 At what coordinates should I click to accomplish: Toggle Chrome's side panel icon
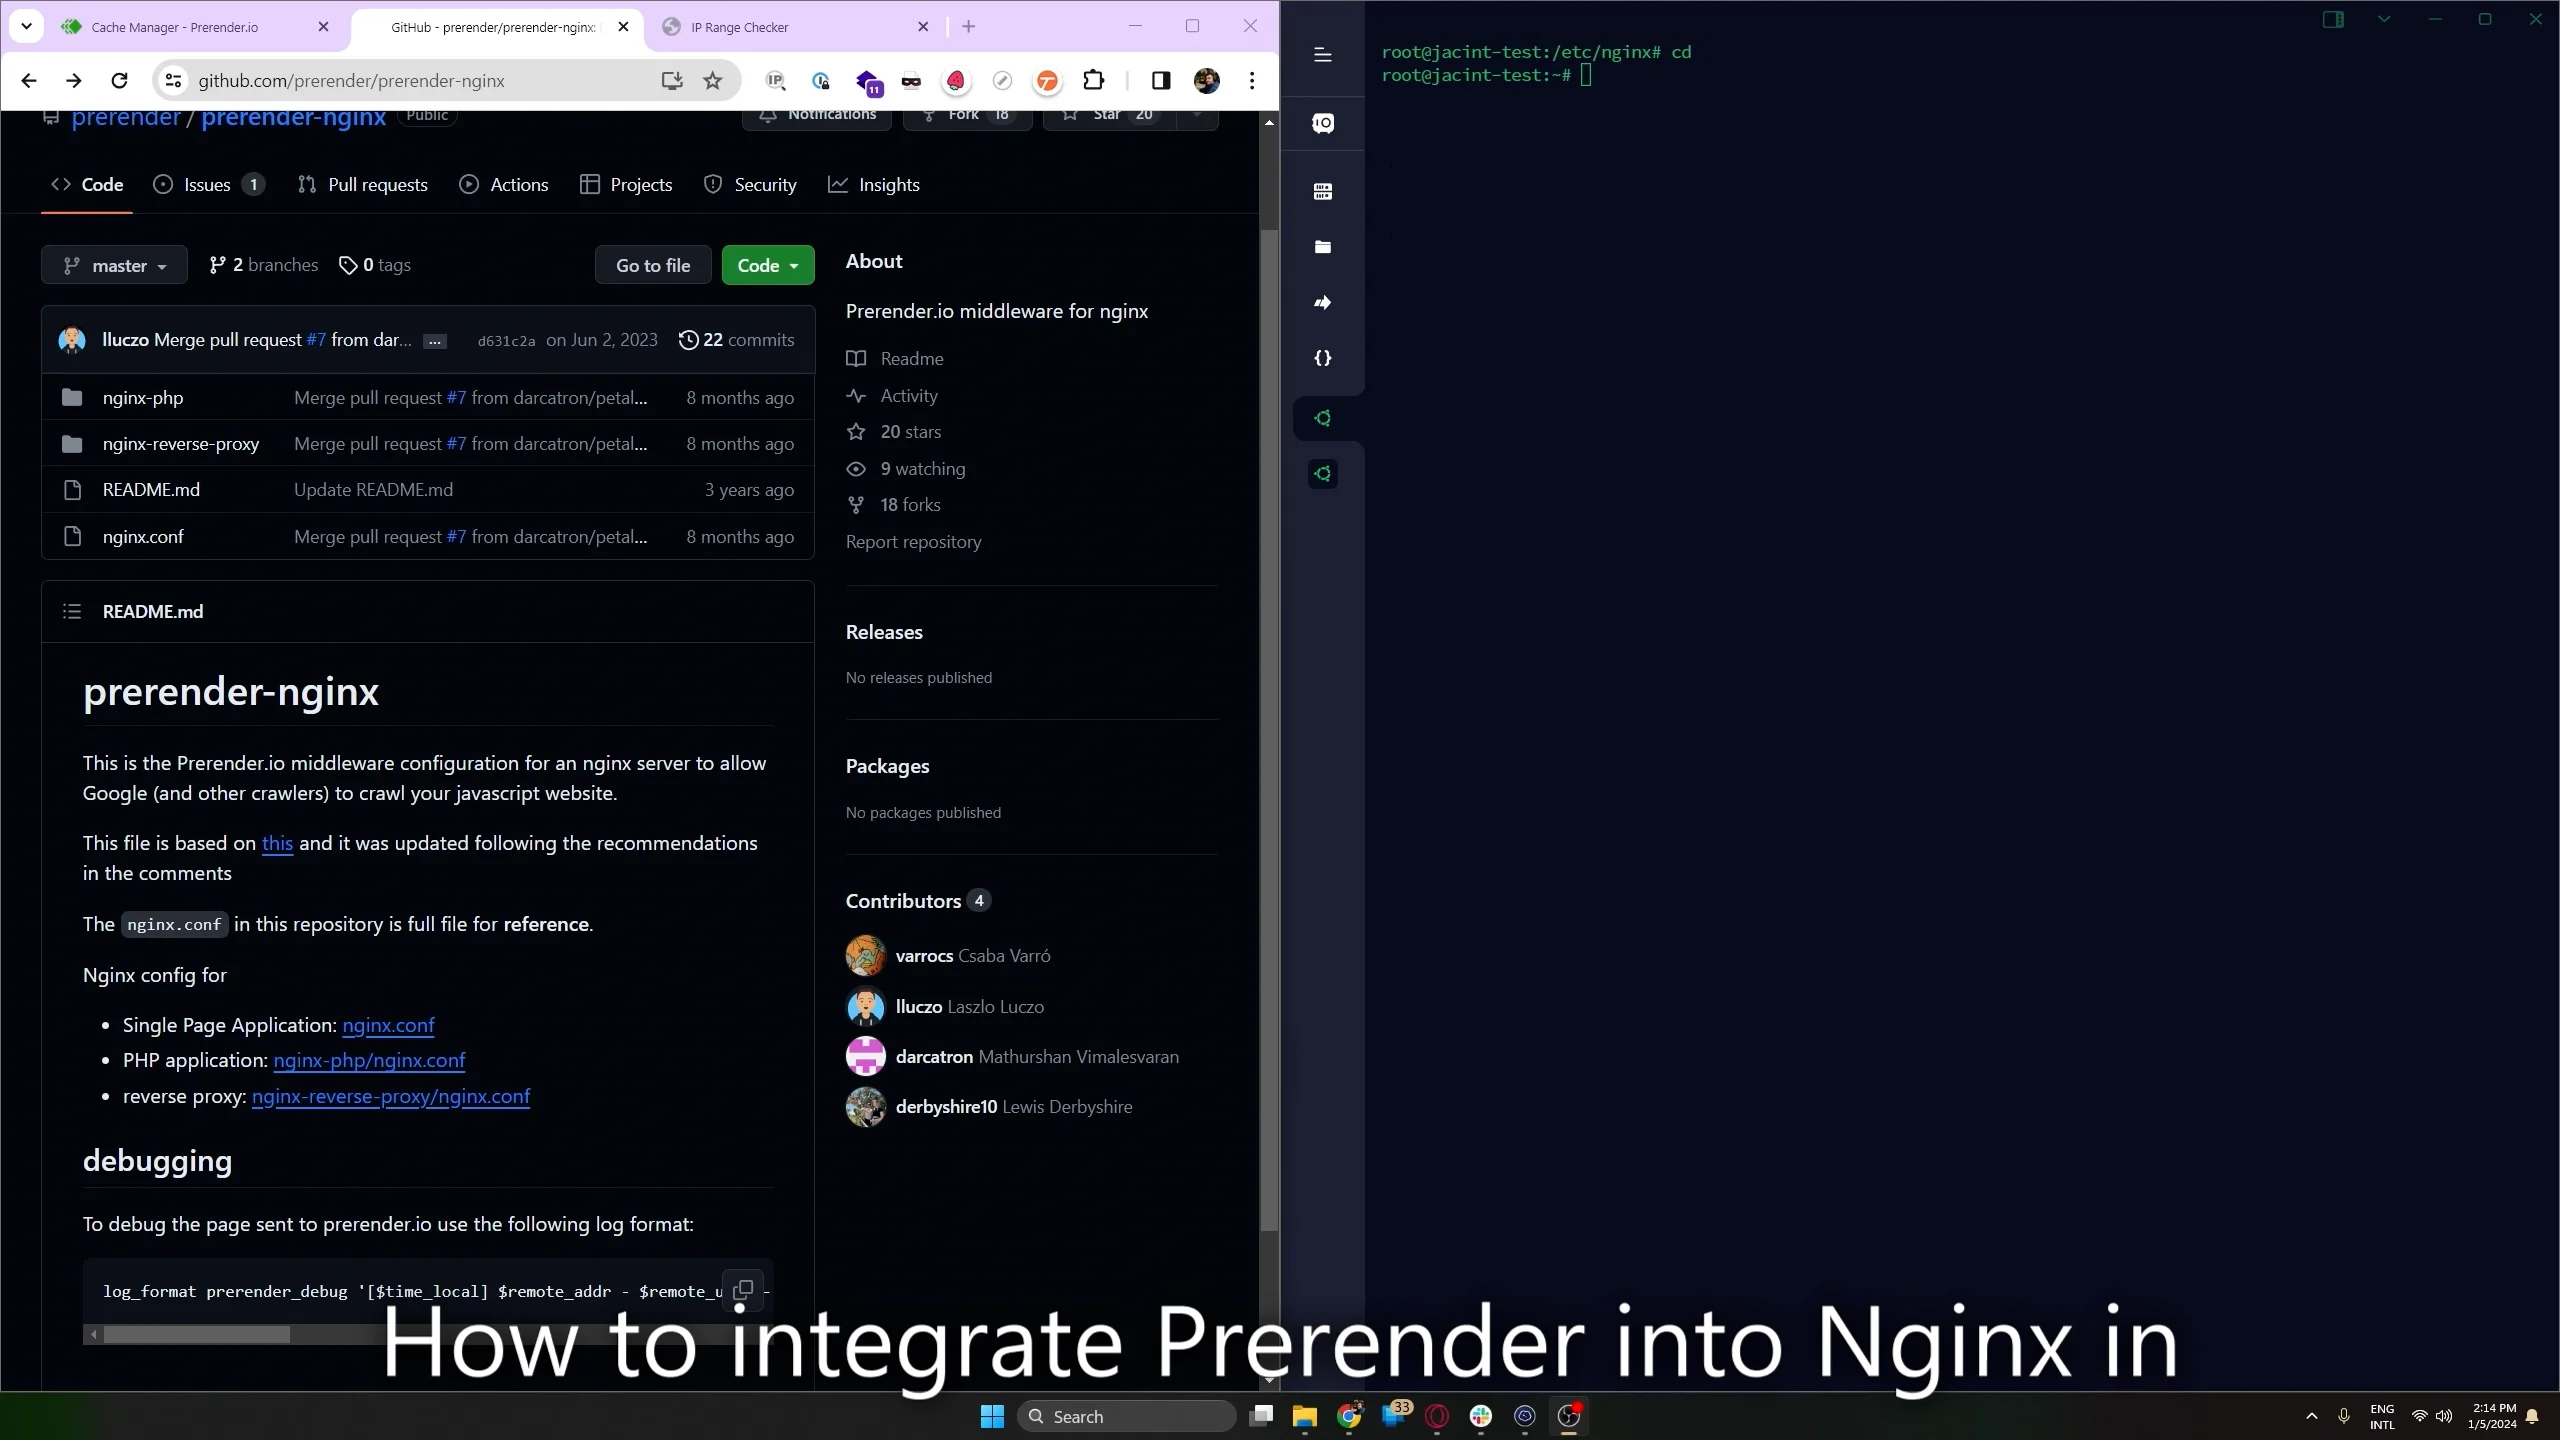tap(1159, 80)
